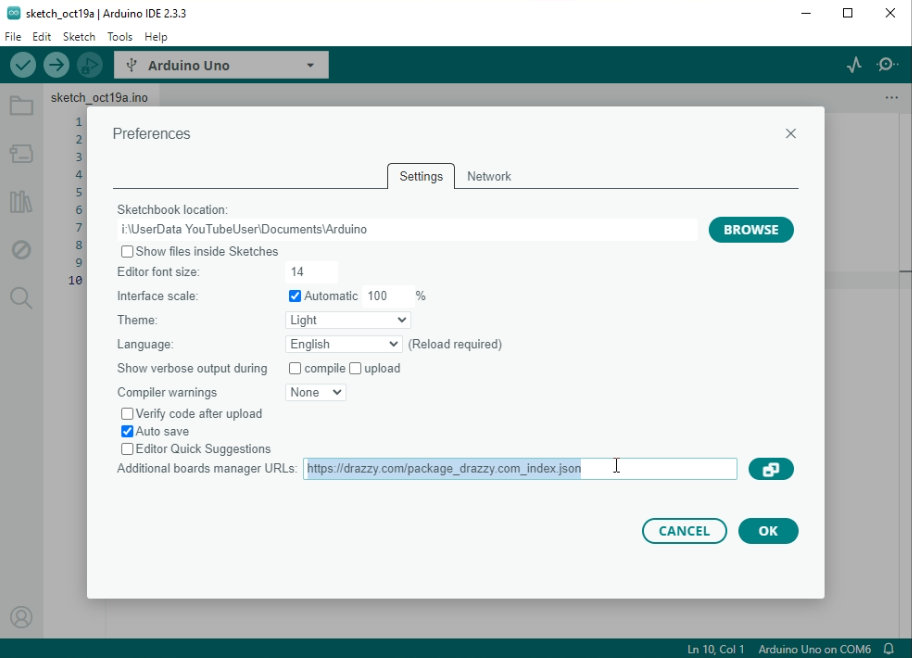Click the BROWSE button
Screen dimensions: 912x658
[x=751, y=230]
